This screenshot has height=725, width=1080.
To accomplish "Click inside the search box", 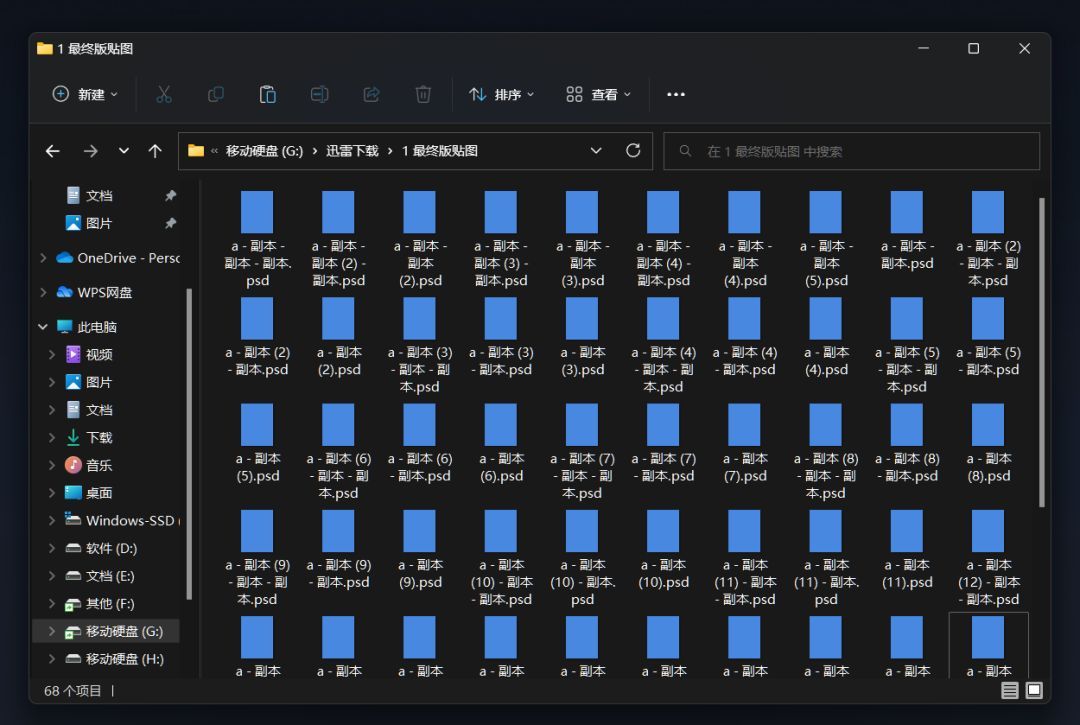I will tap(851, 150).
